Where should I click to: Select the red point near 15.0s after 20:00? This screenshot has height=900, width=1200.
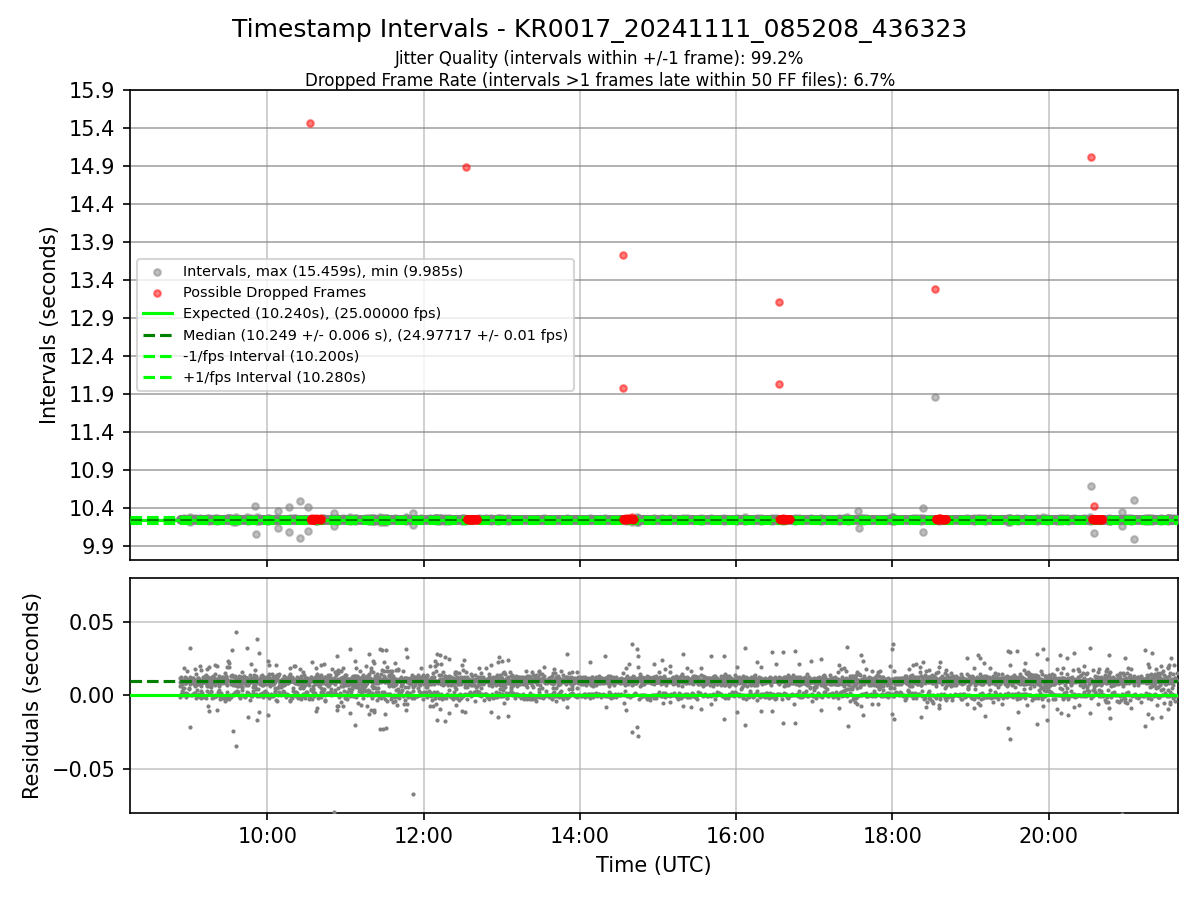[1091, 157]
